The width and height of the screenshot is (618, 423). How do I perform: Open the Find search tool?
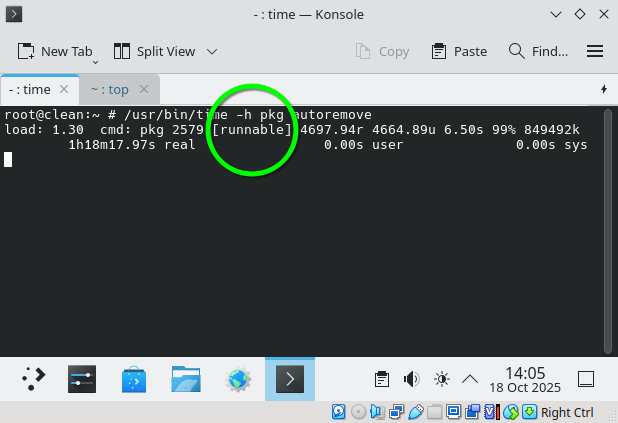pos(538,51)
